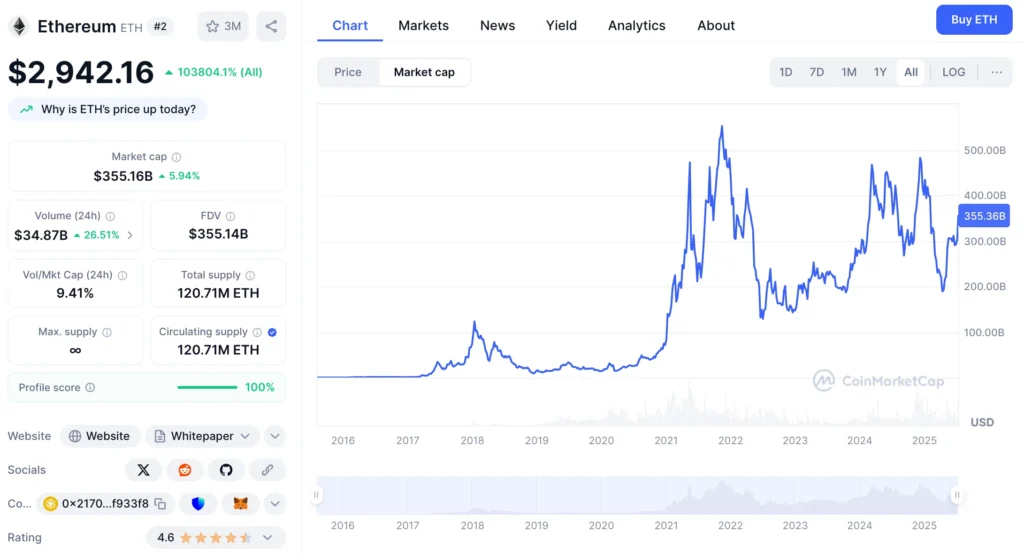Grab right handle of chart range slider

(957, 495)
